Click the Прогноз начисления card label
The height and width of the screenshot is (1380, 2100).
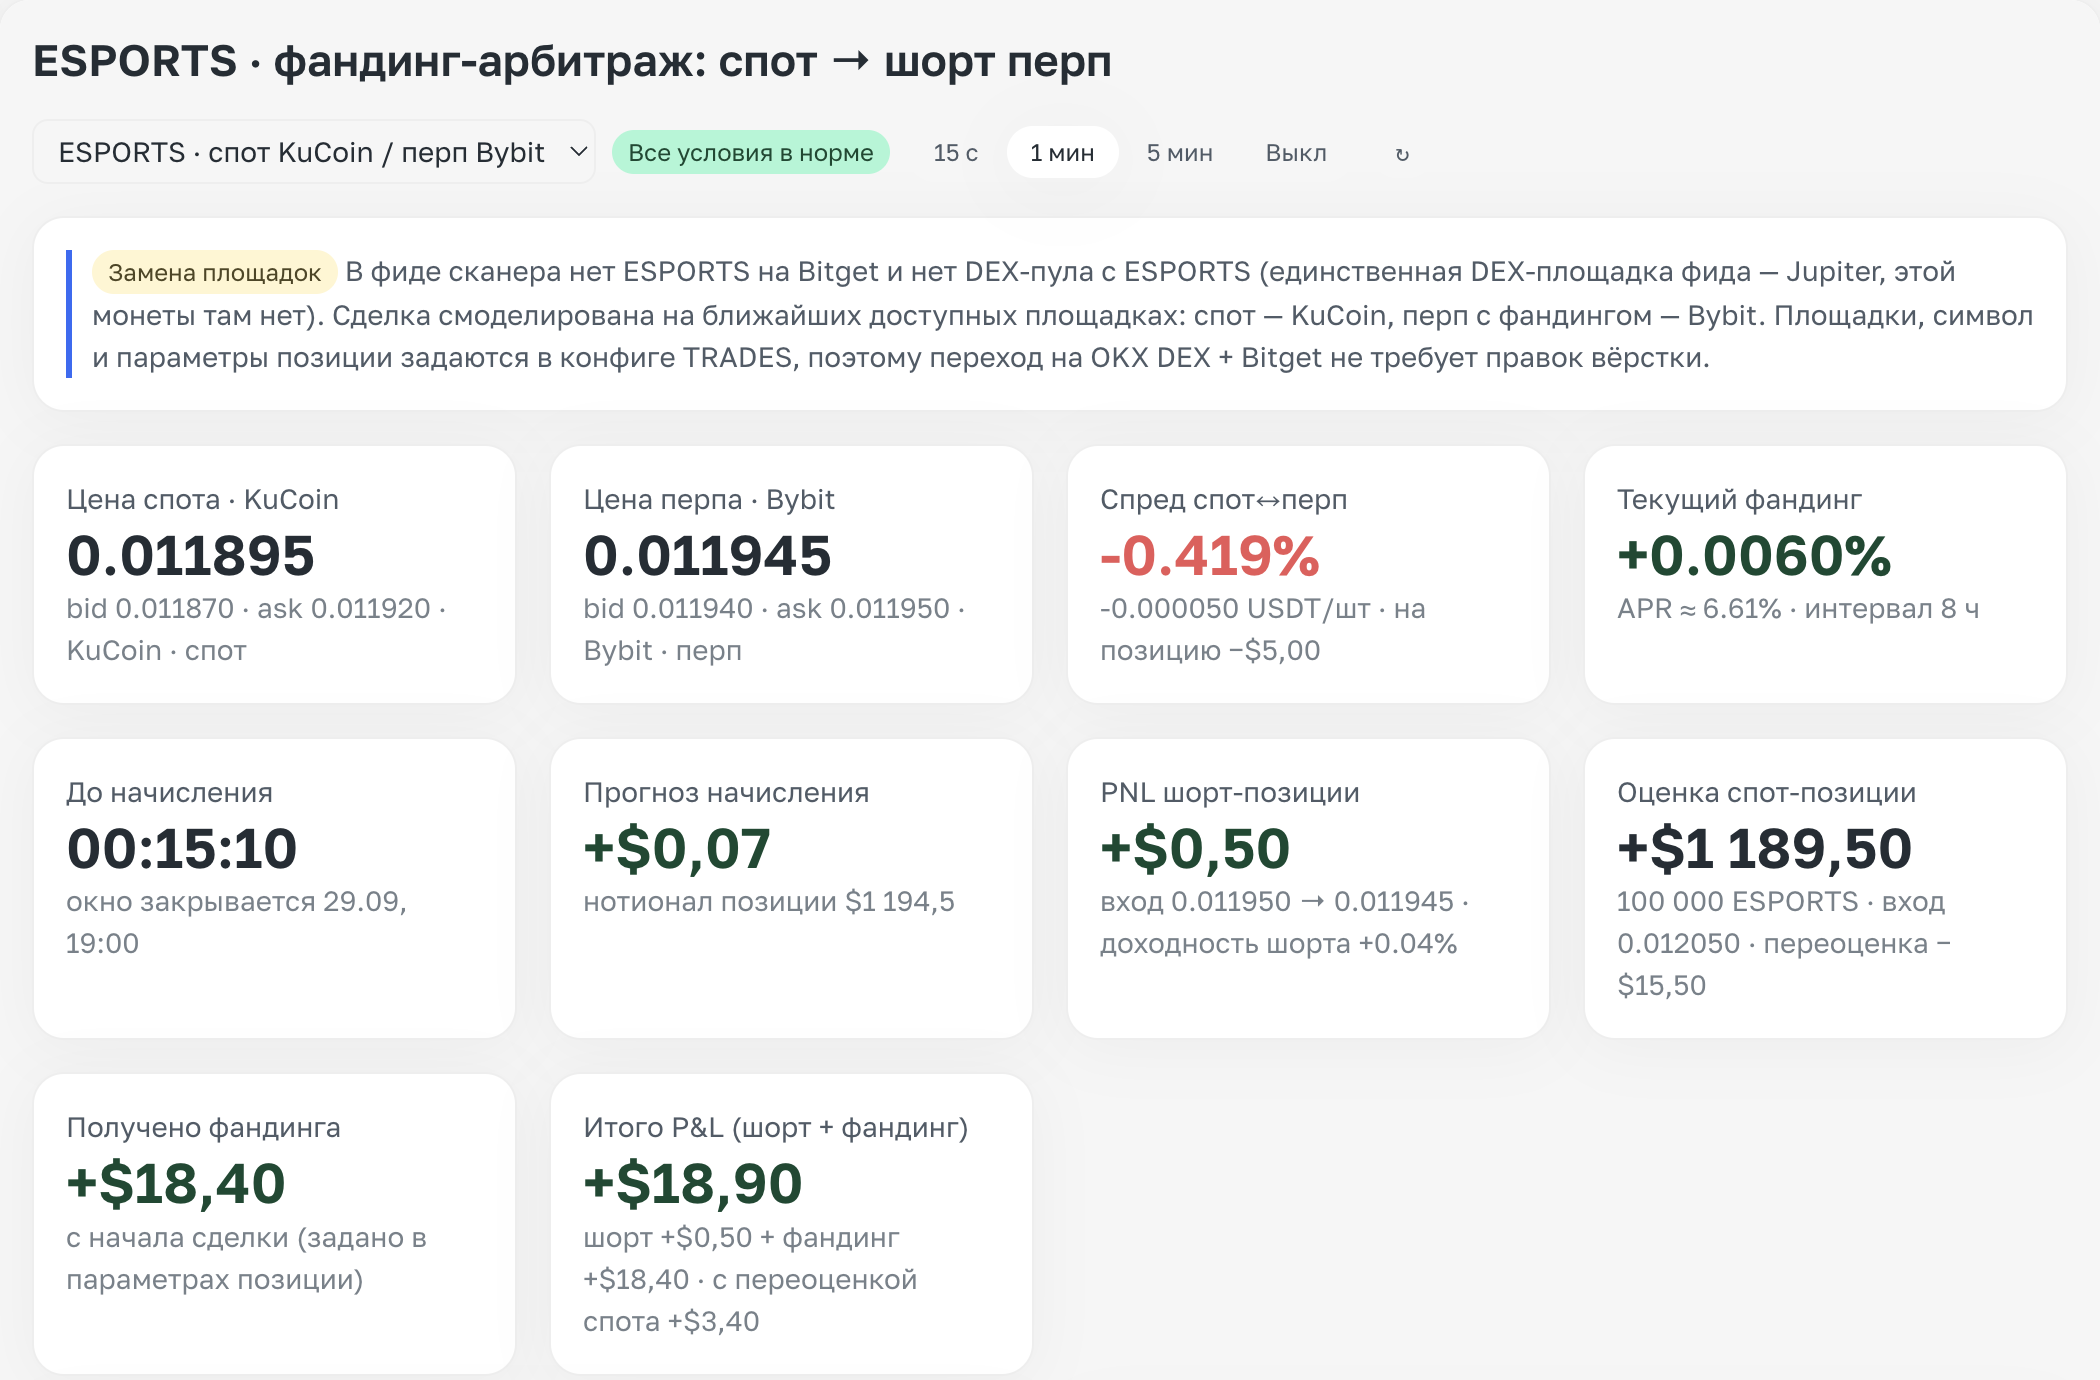tap(726, 792)
